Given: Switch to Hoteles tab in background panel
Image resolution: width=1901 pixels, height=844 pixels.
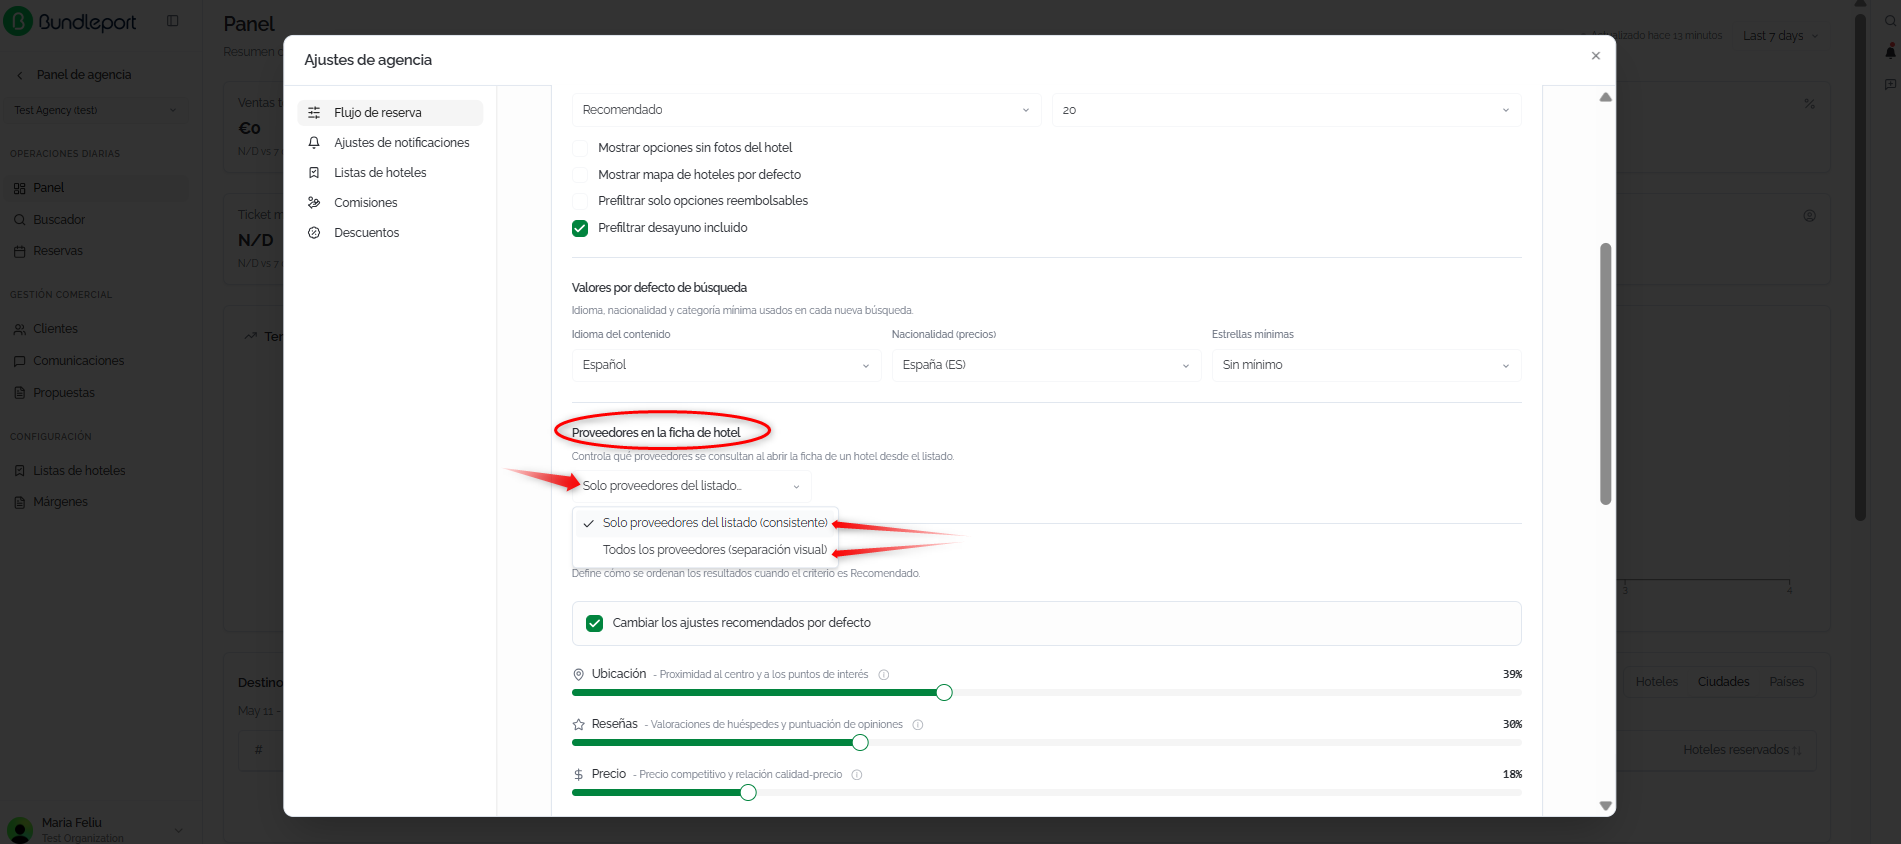Looking at the screenshot, I should tap(1657, 682).
